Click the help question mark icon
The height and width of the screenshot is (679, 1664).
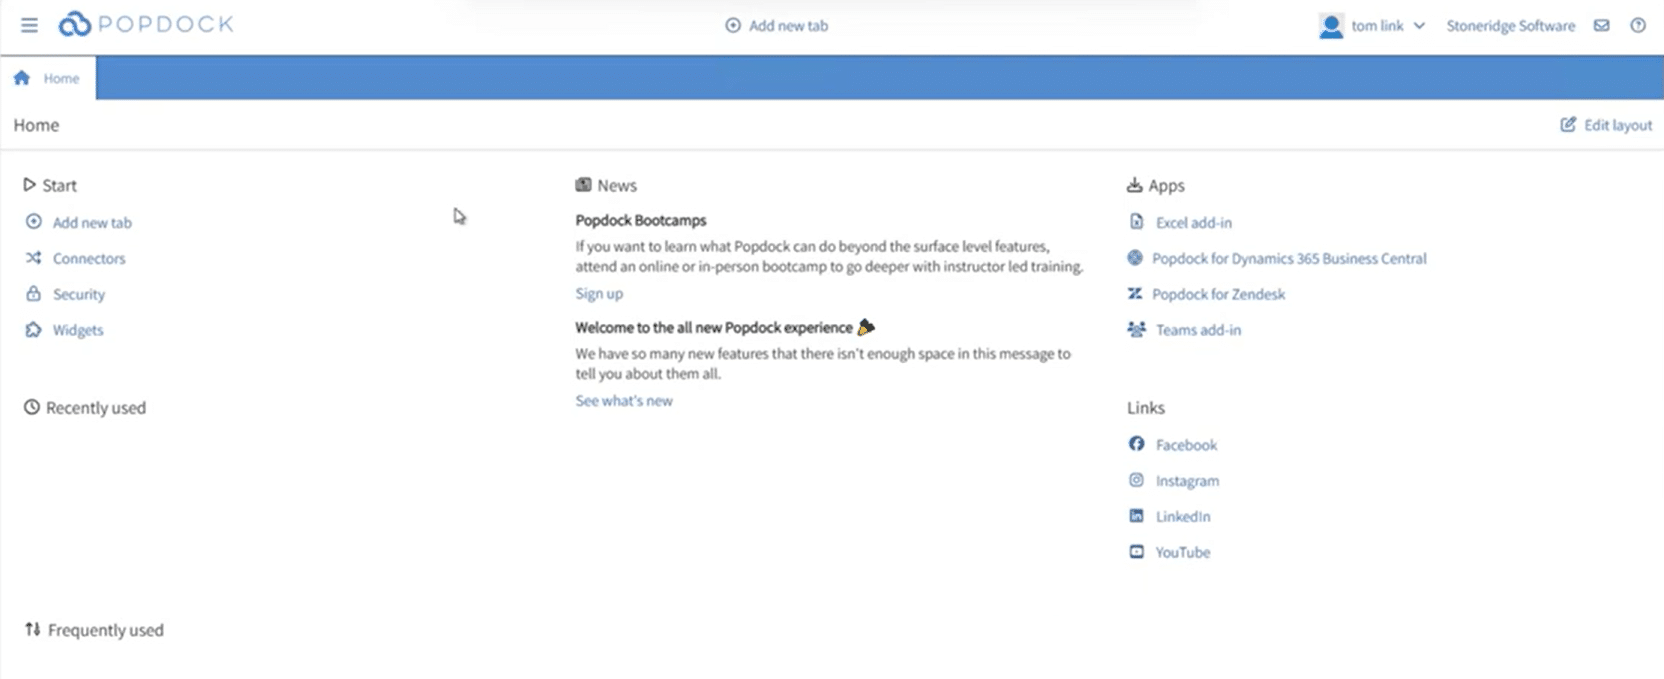coord(1637,26)
